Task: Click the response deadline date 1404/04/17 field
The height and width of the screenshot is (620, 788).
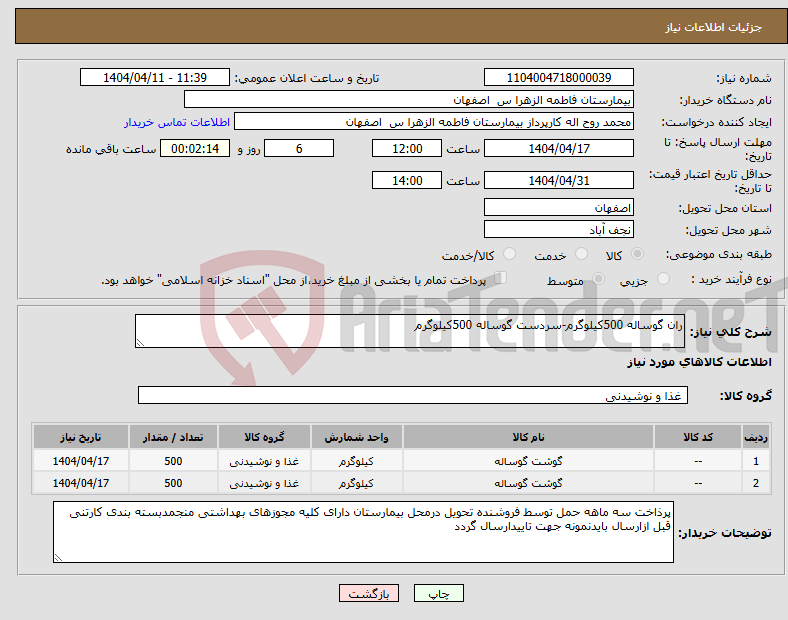Action: [558, 148]
